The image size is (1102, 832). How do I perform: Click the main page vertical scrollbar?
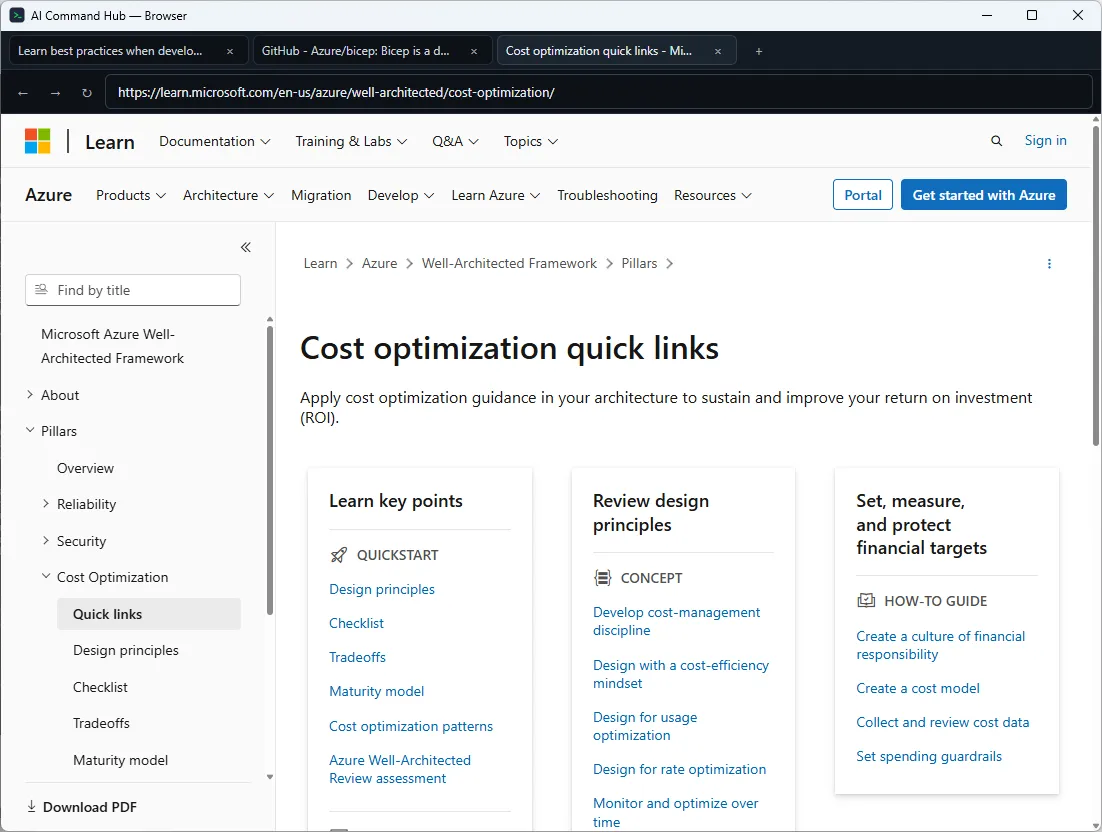(x=1096, y=285)
